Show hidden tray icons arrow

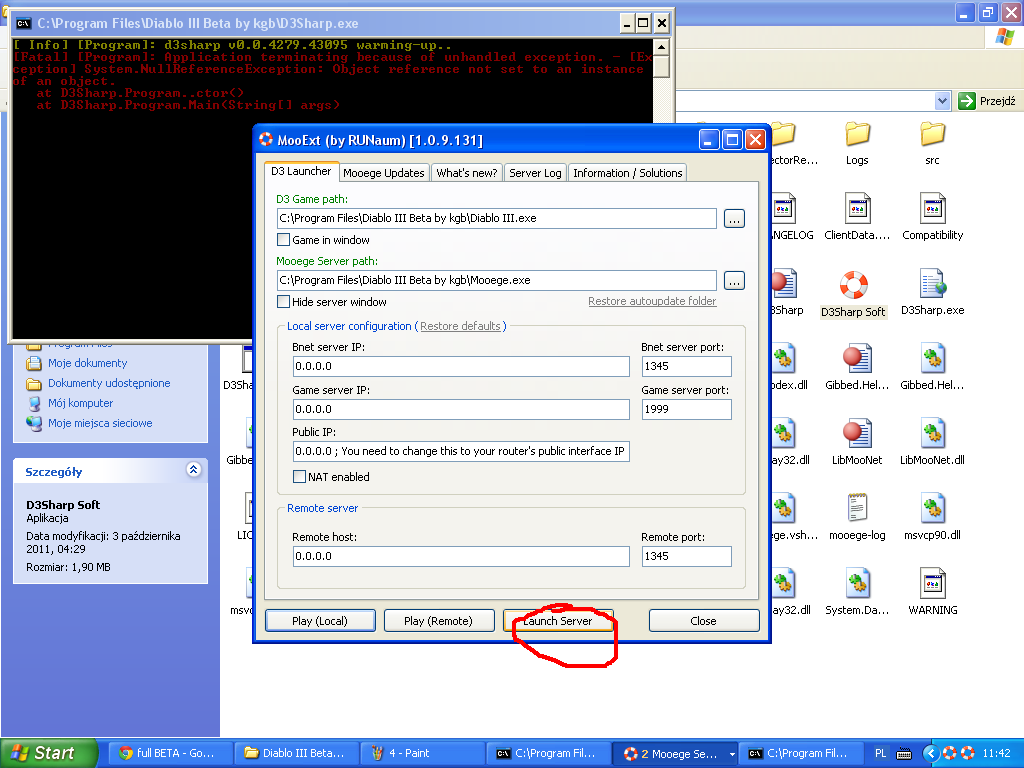click(931, 753)
